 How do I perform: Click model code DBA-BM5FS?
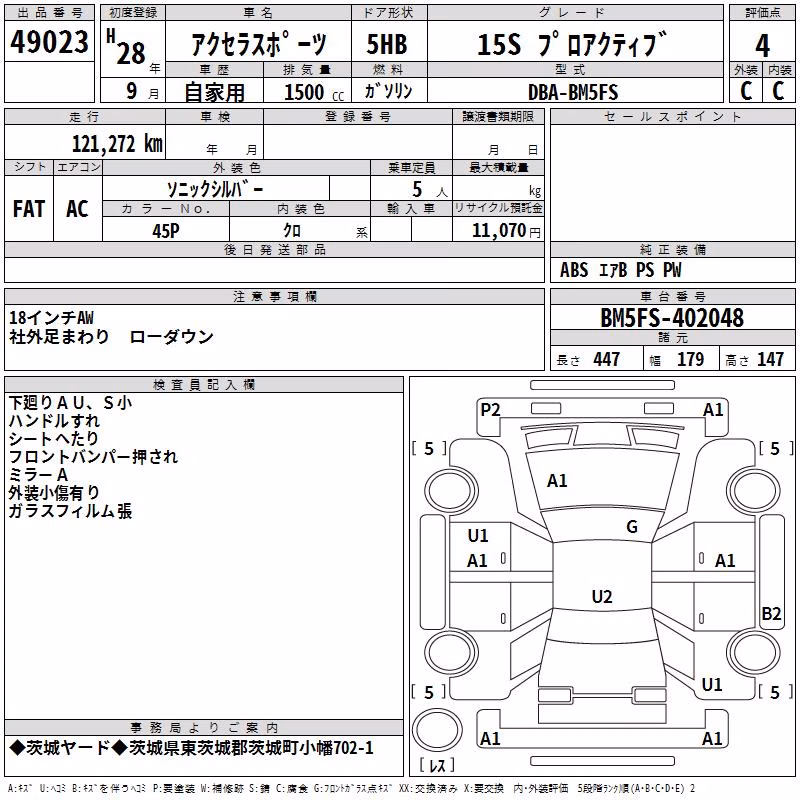click(x=573, y=92)
